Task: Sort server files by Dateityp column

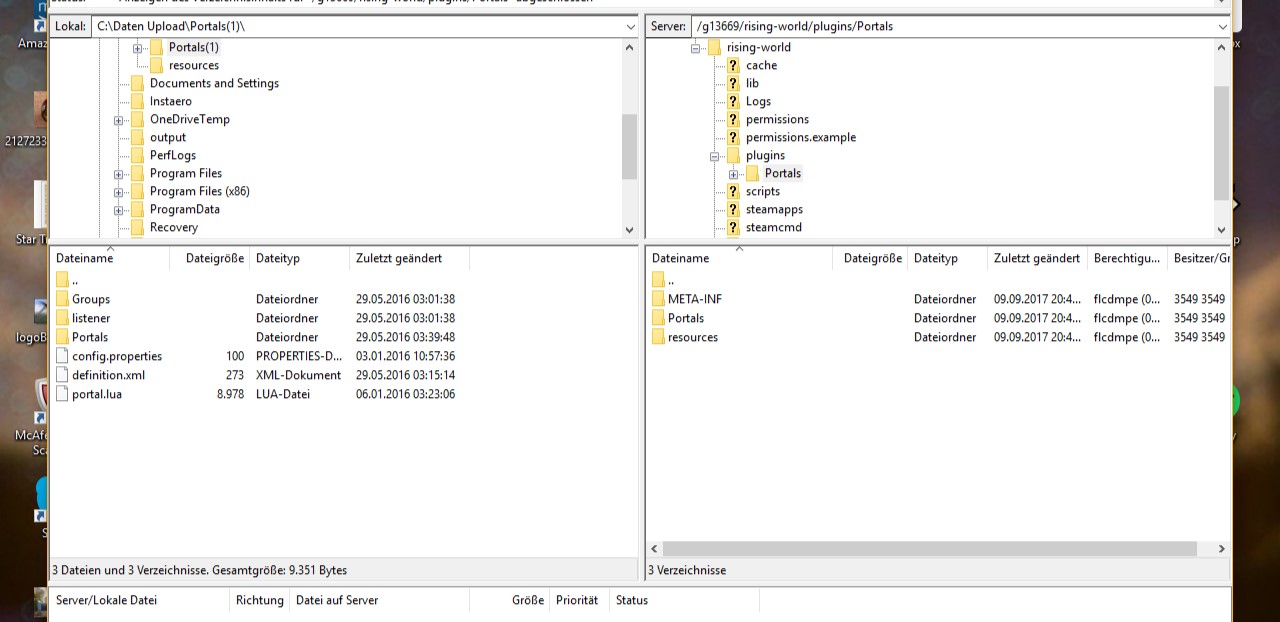Action: click(x=935, y=258)
